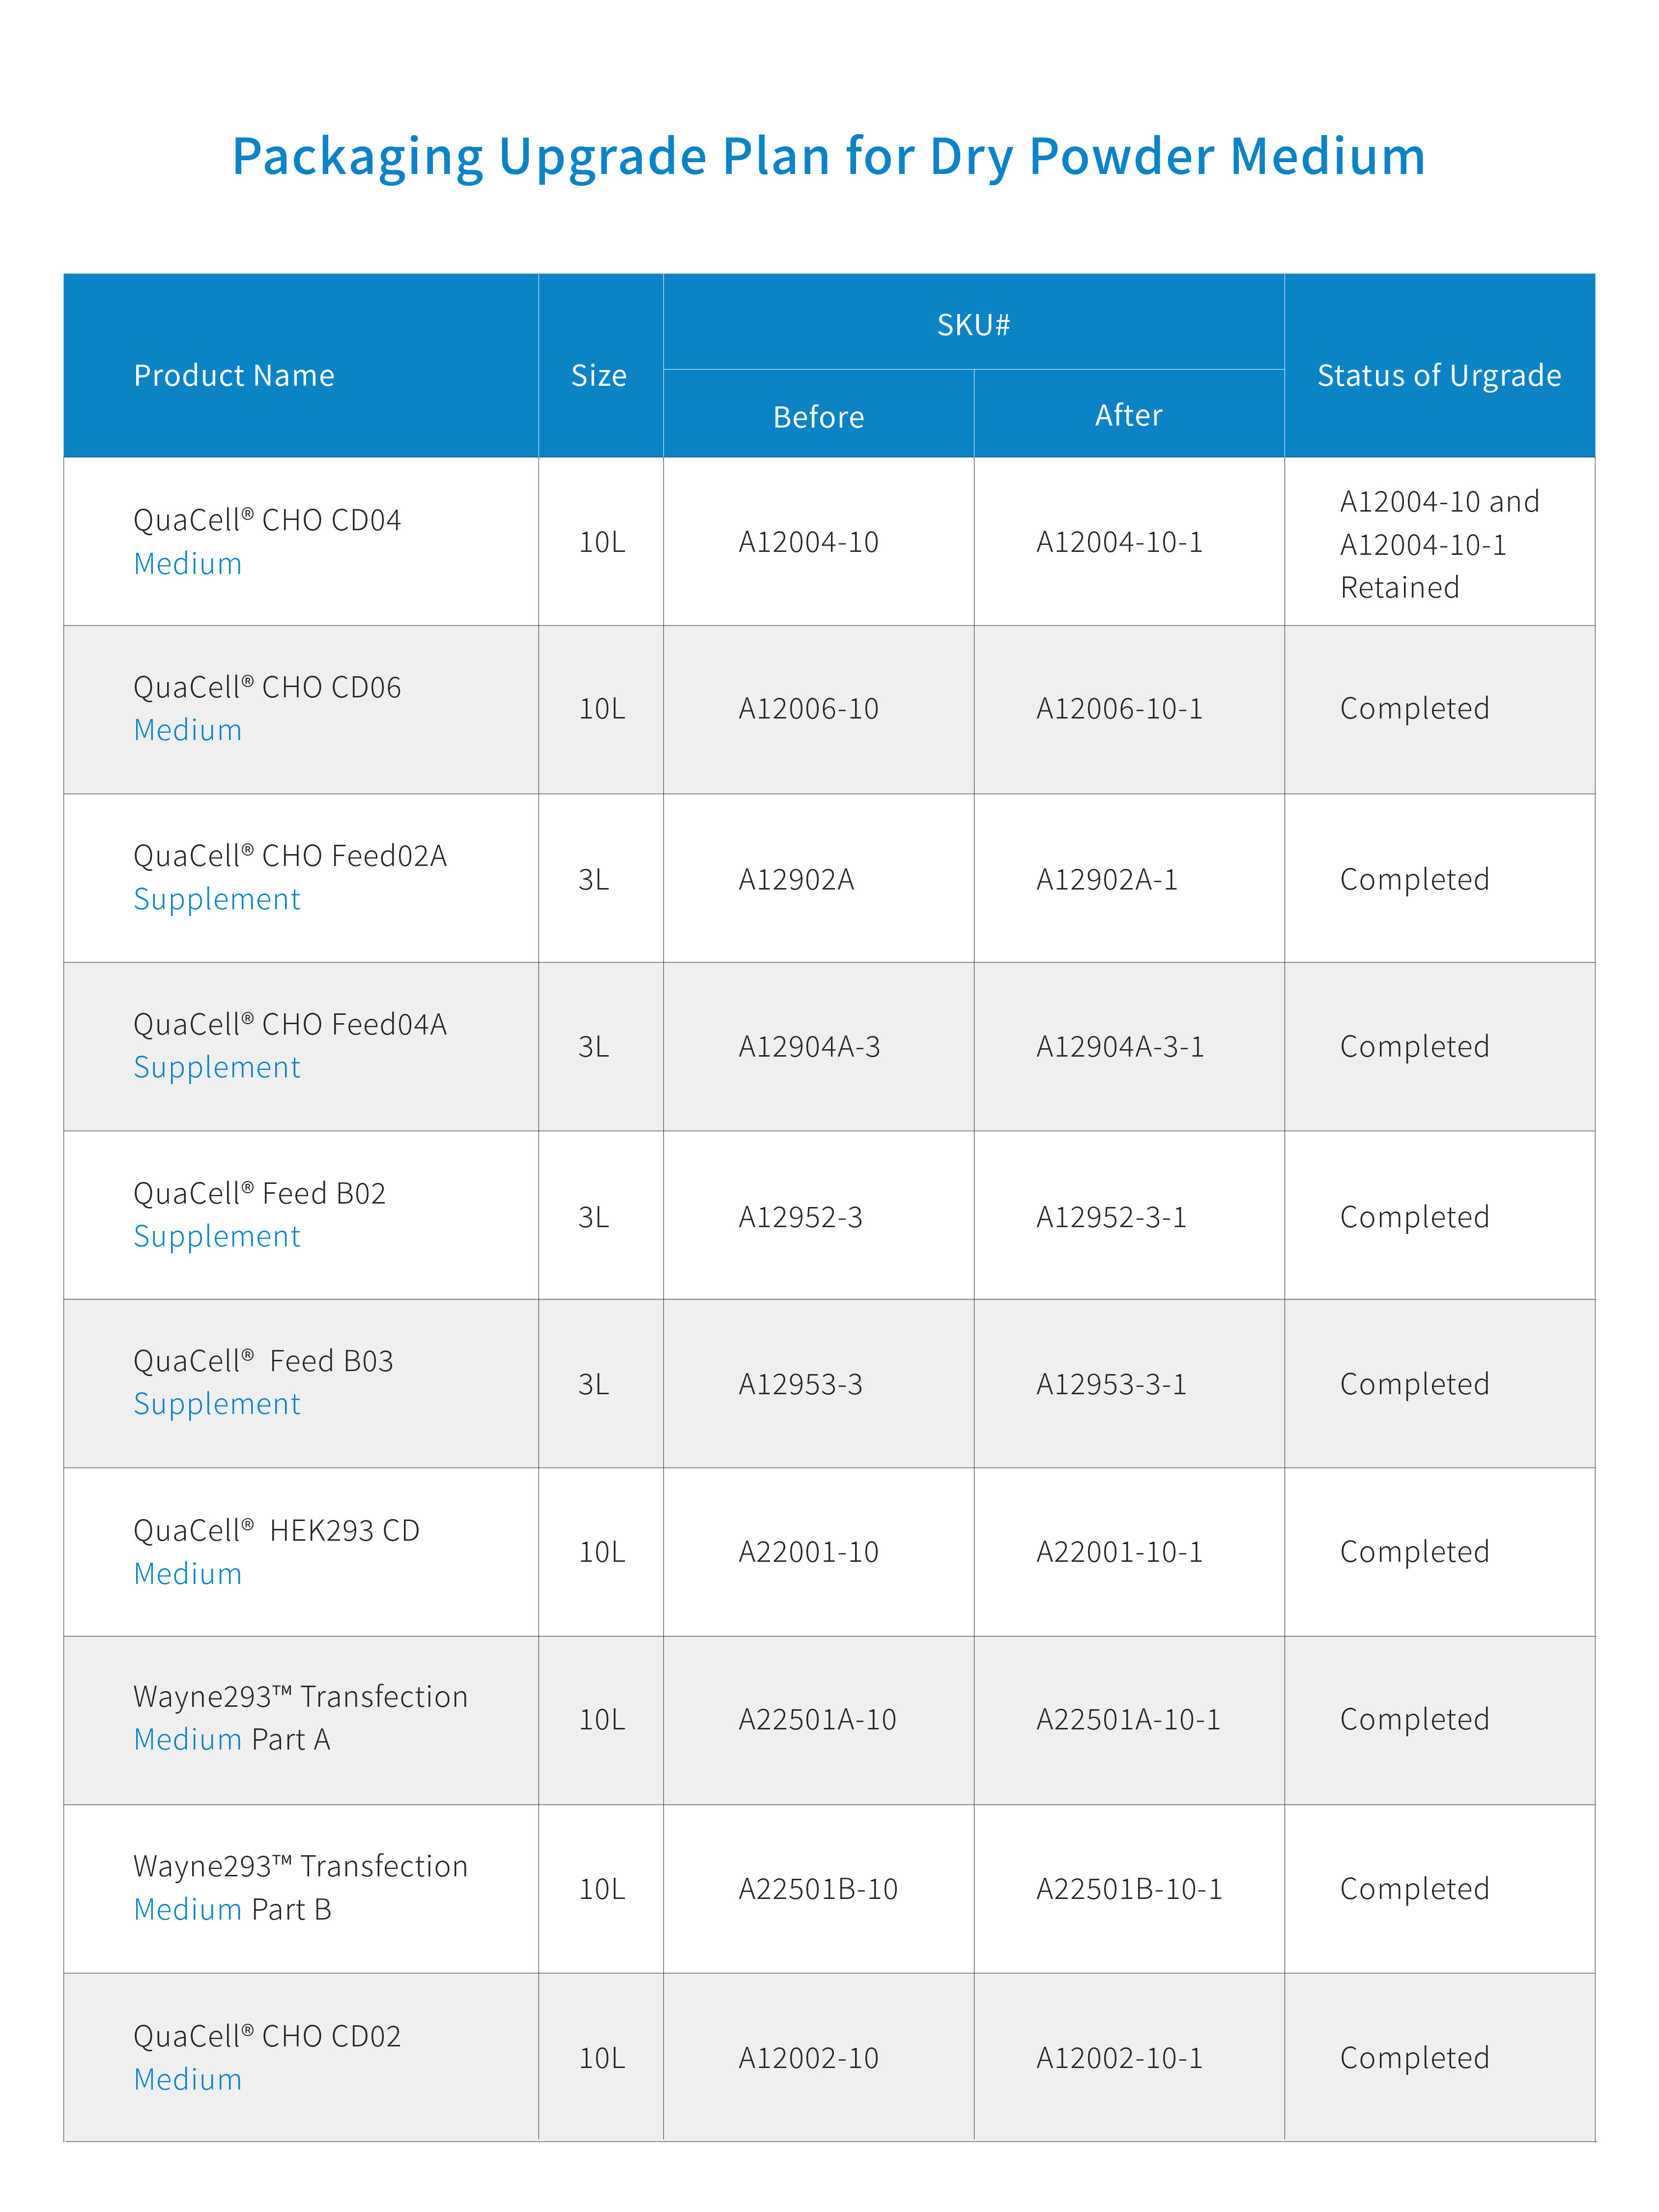Click the Medium link under QuaCell CHO CD04

(x=188, y=564)
